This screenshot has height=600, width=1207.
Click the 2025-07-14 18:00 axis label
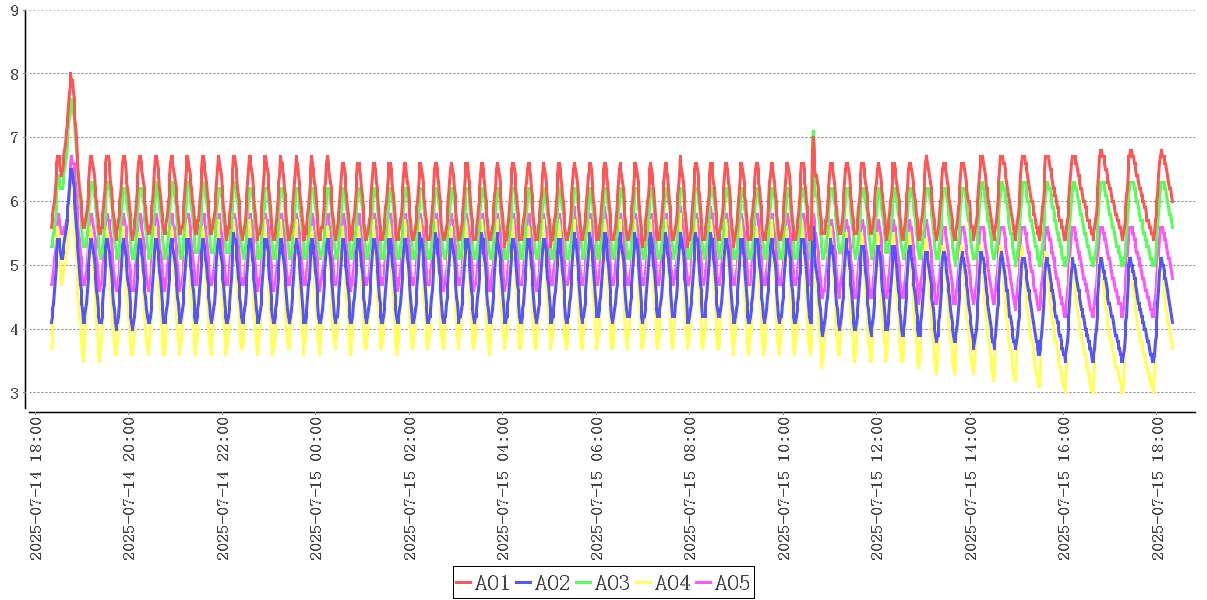[x=36, y=489]
